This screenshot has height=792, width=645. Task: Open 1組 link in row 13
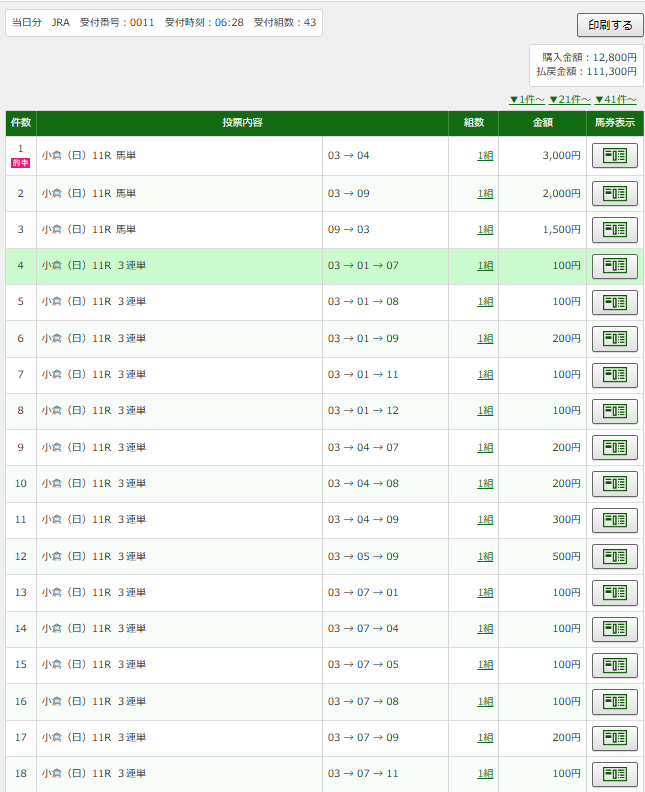485,592
